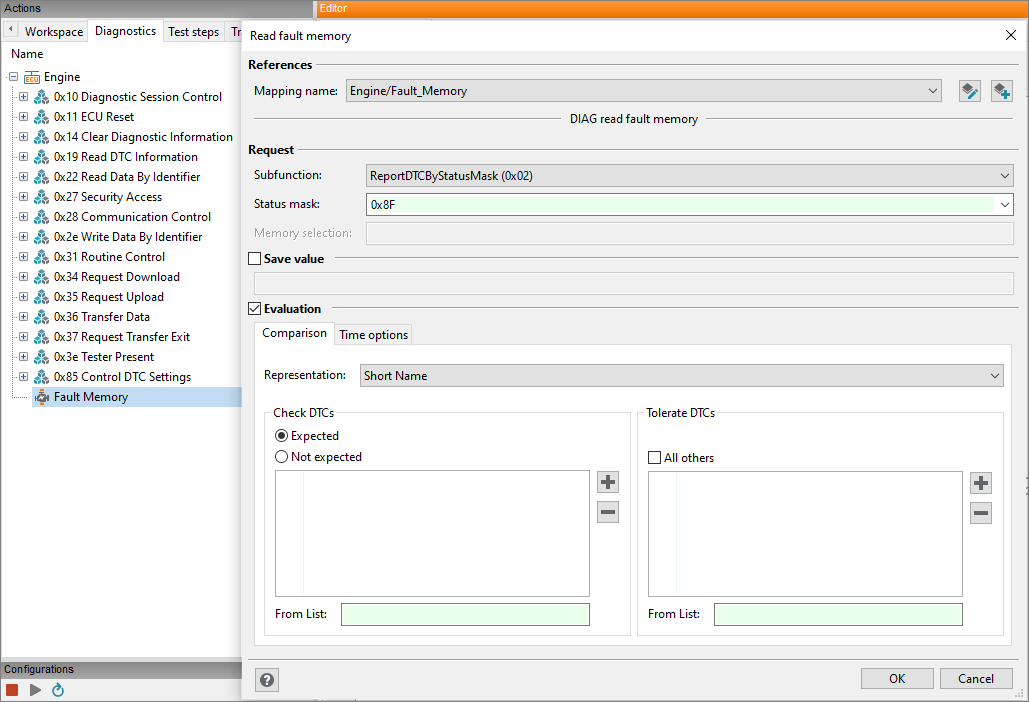The width and height of the screenshot is (1029, 702).
Task: Enable the Save value checkbox
Action: 255,259
